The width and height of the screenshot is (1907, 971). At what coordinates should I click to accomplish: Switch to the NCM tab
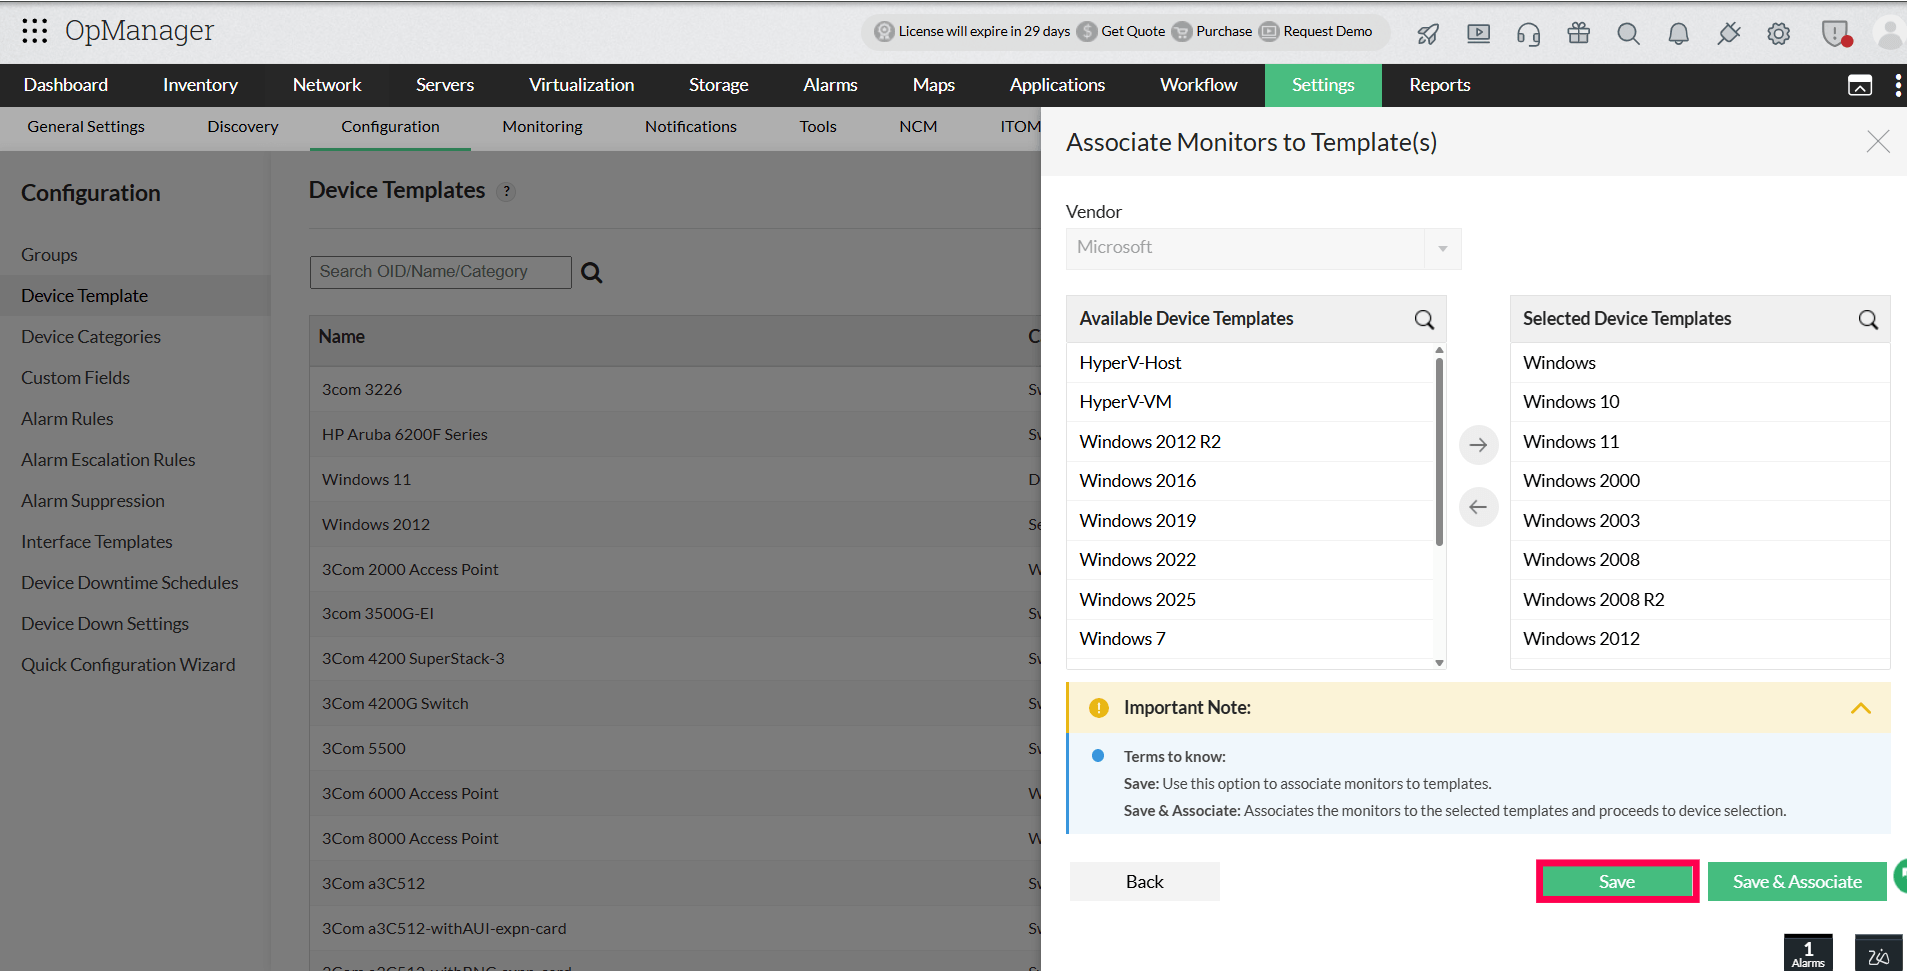[918, 127]
